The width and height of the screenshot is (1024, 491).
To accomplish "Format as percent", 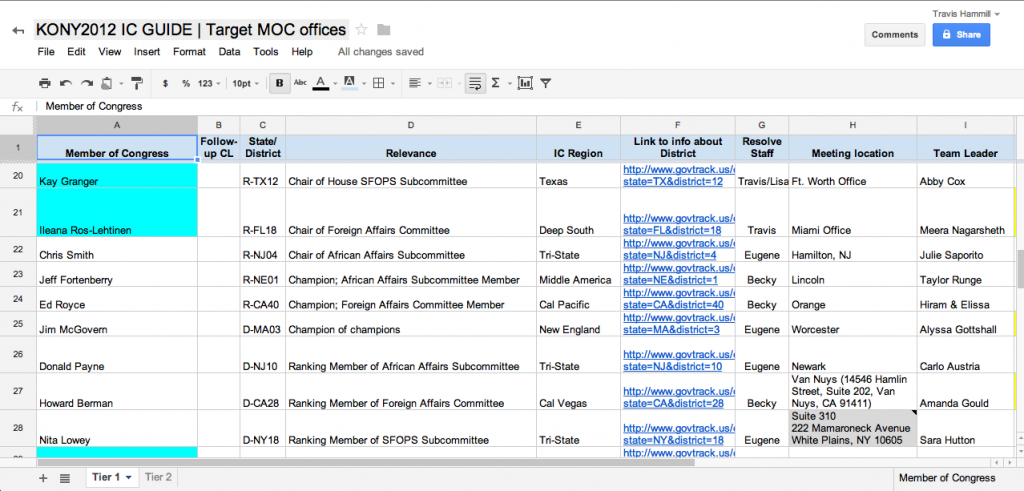I will (x=186, y=84).
